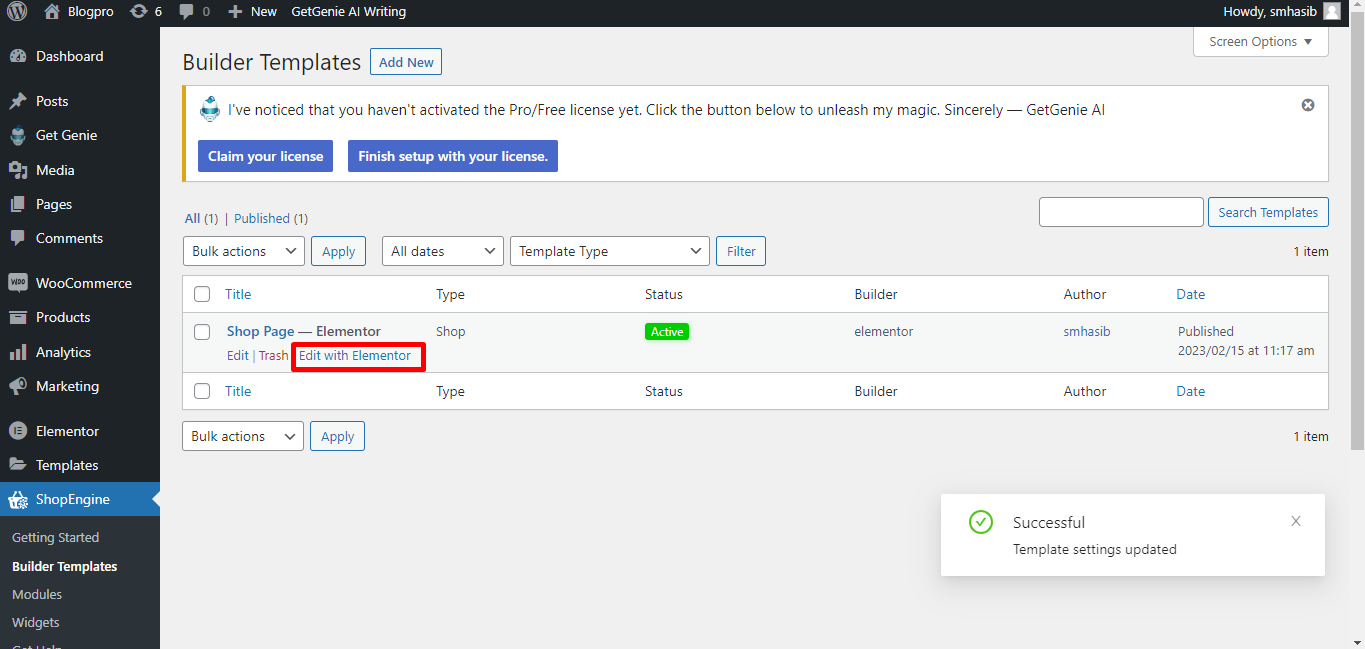Open Edit with Elementor link
Image resolution: width=1365 pixels, height=649 pixels.
pyautogui.click(x=355, y=355)
